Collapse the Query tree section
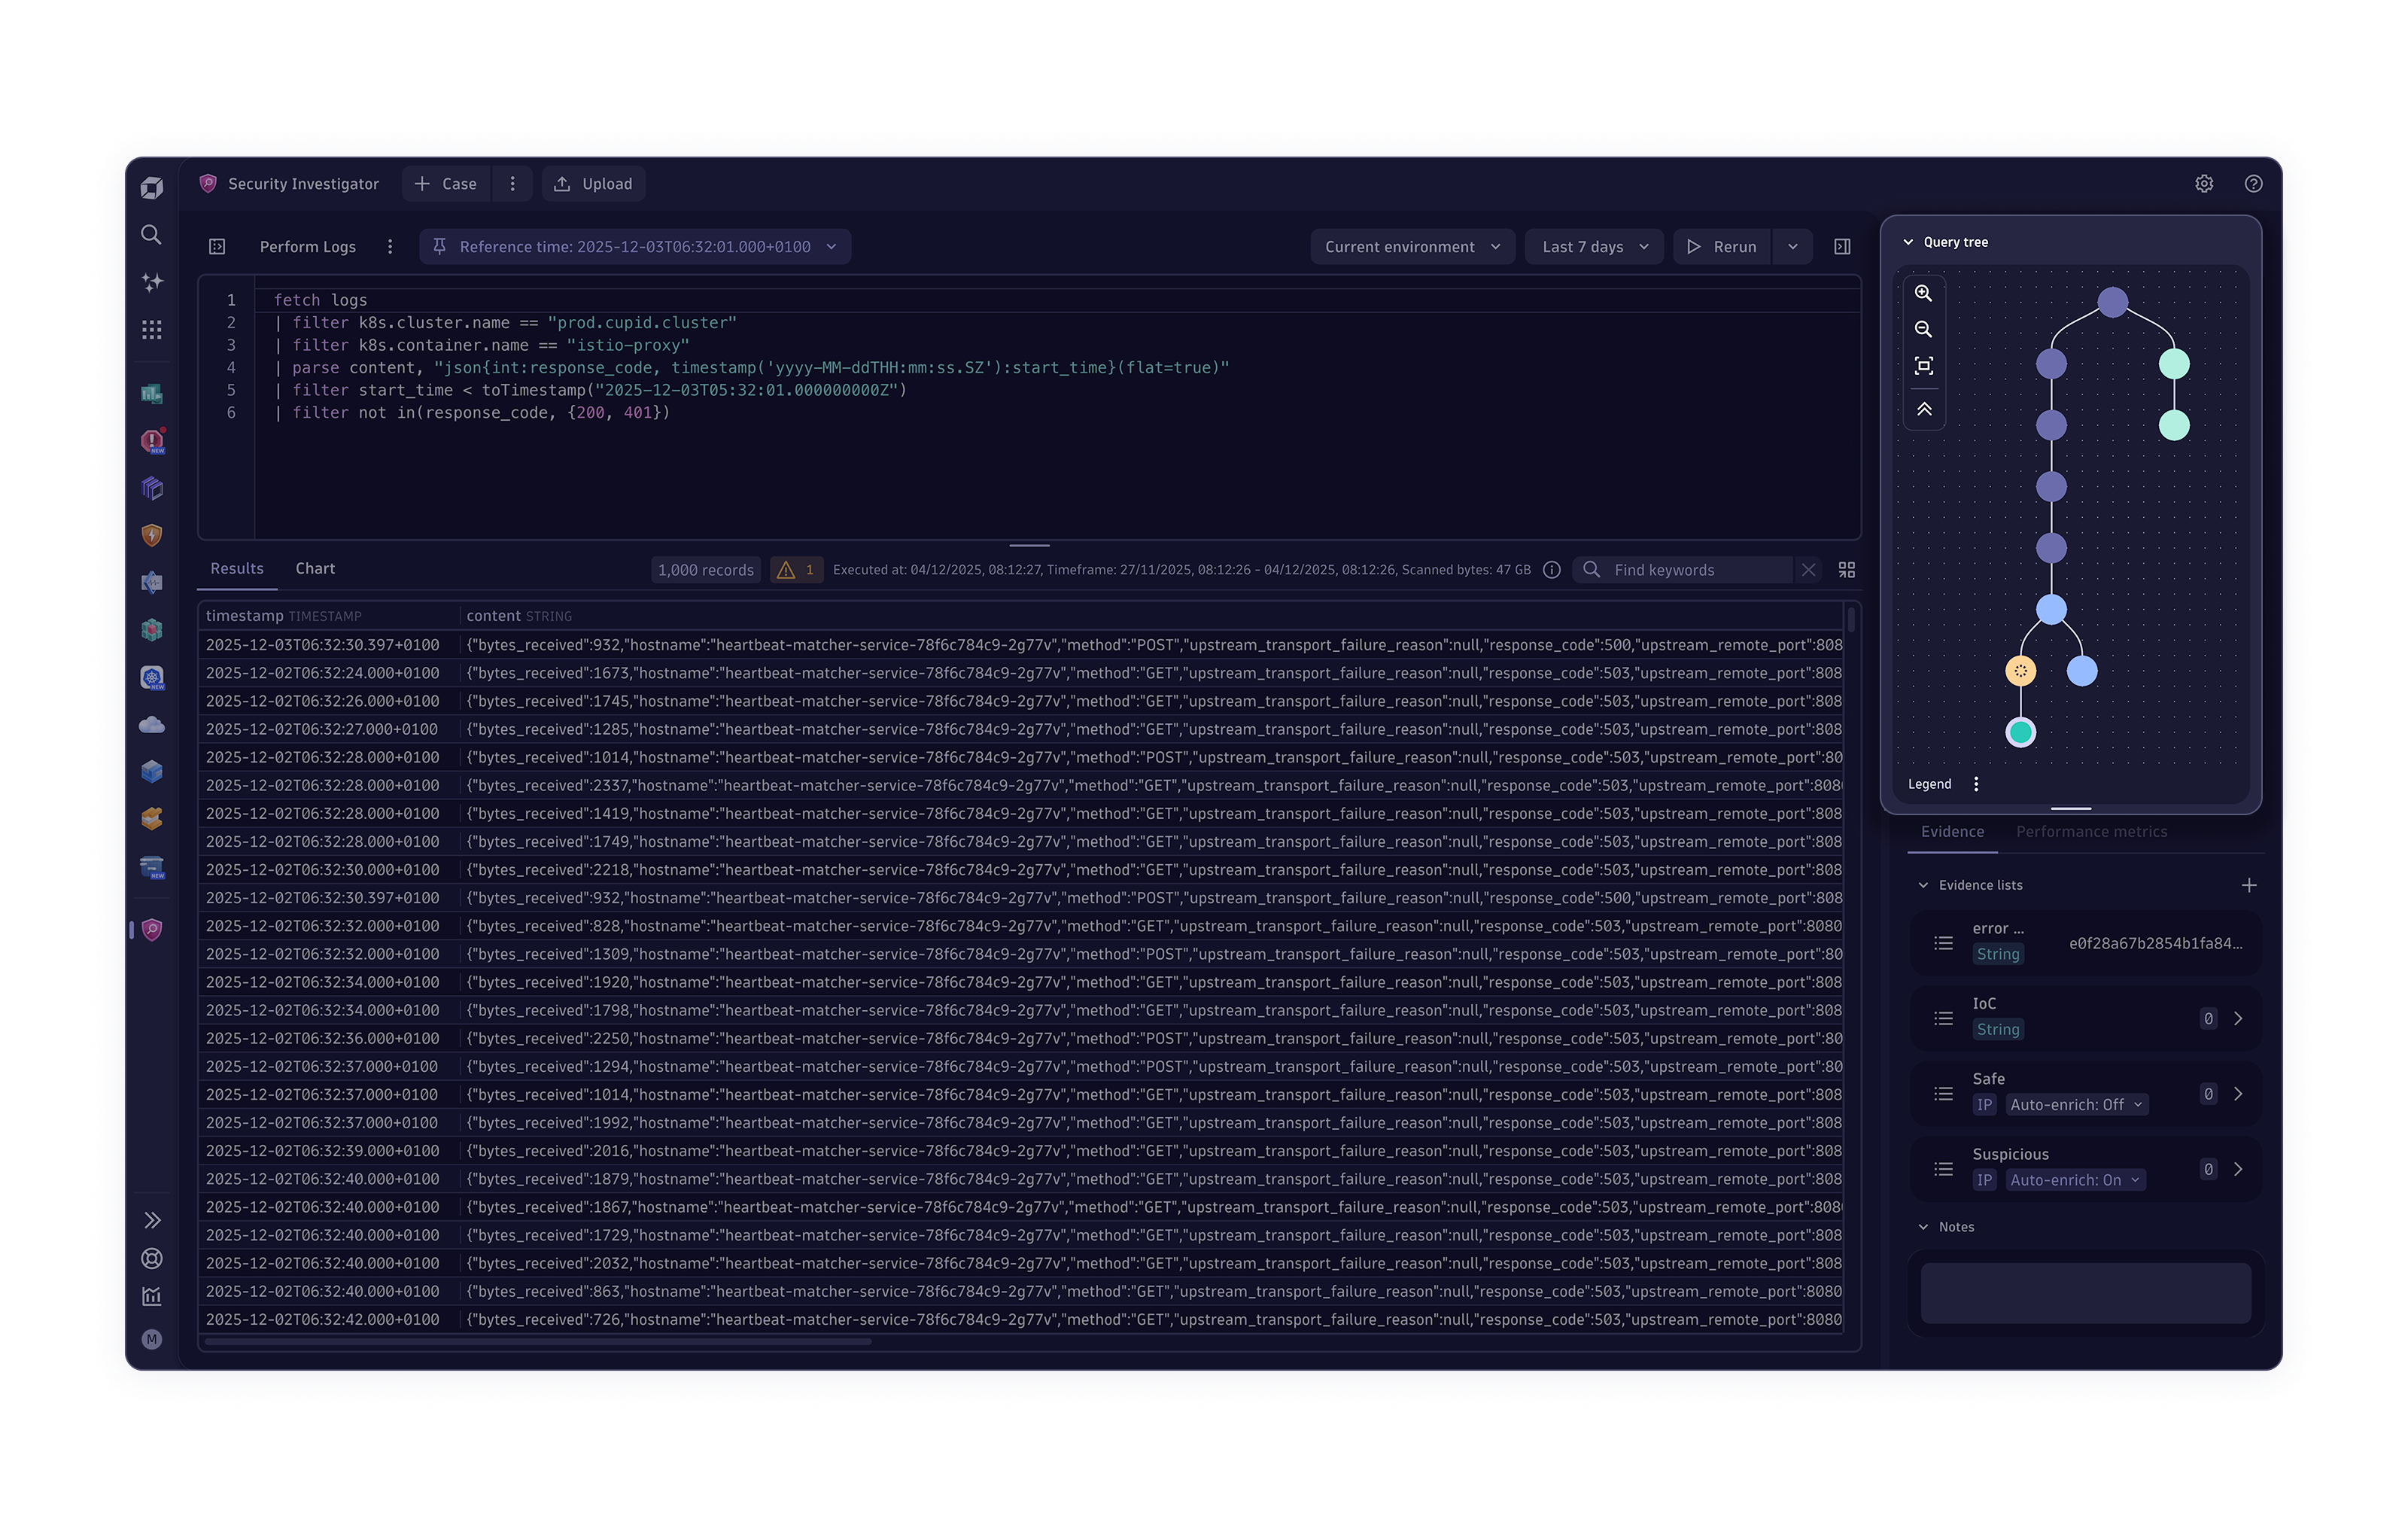The image size is (2408, 1528). tap(1908, 242)
